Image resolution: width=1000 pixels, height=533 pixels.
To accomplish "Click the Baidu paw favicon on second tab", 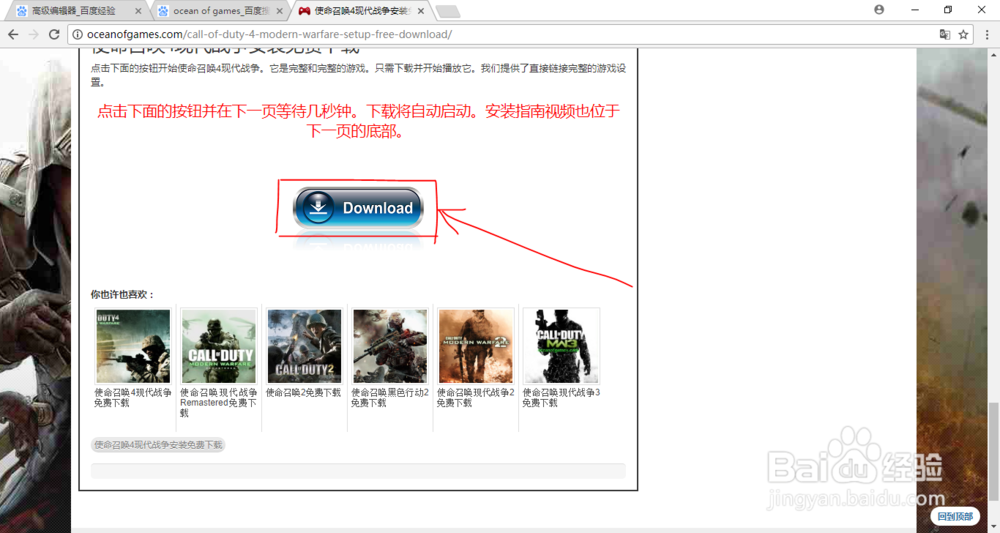I will coord(163,11).
